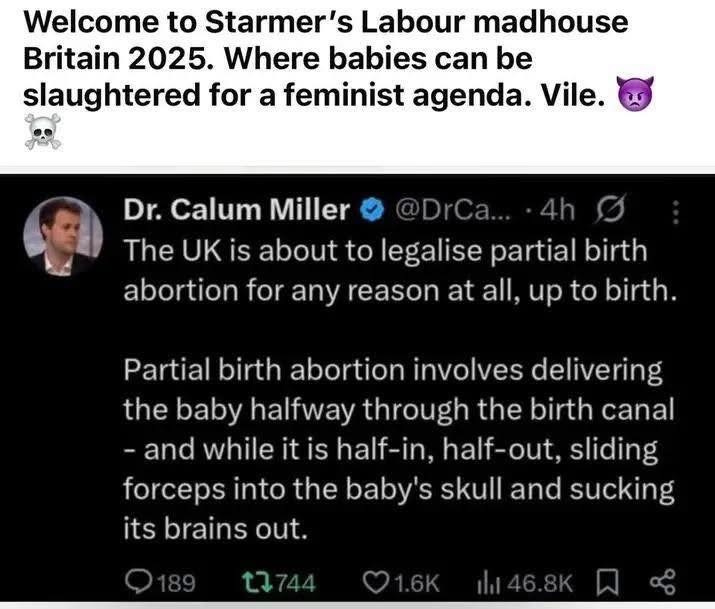Screen dimensions: 715x609
Task: View analytics icon showing 46.8K views
Action: coord(490,583)
